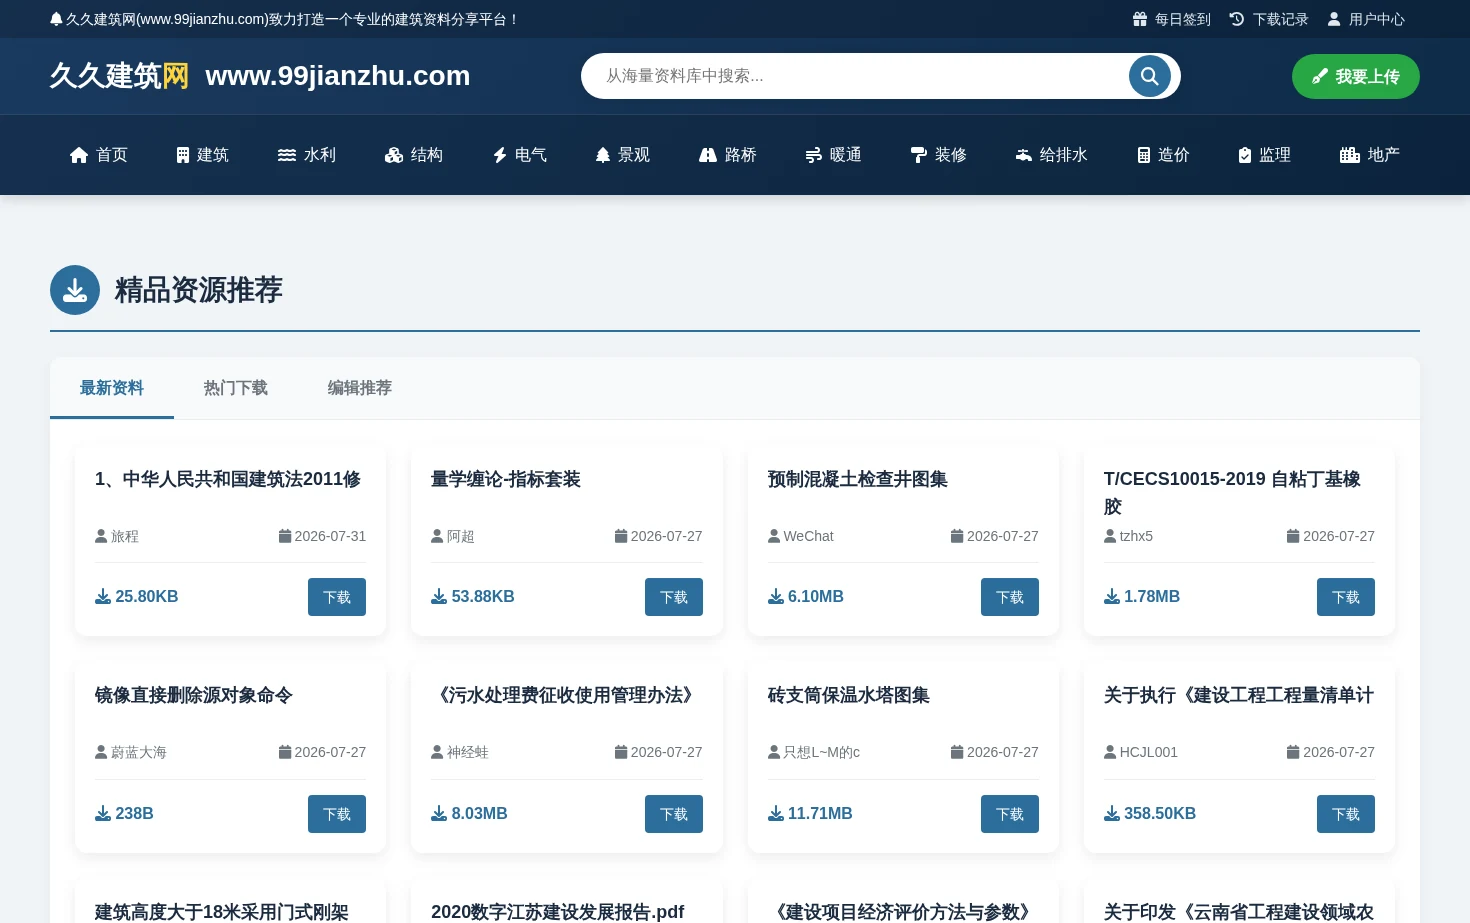Click the download icon next to 6.10MB
1470x923 pixels.
(x=776, y=597)
